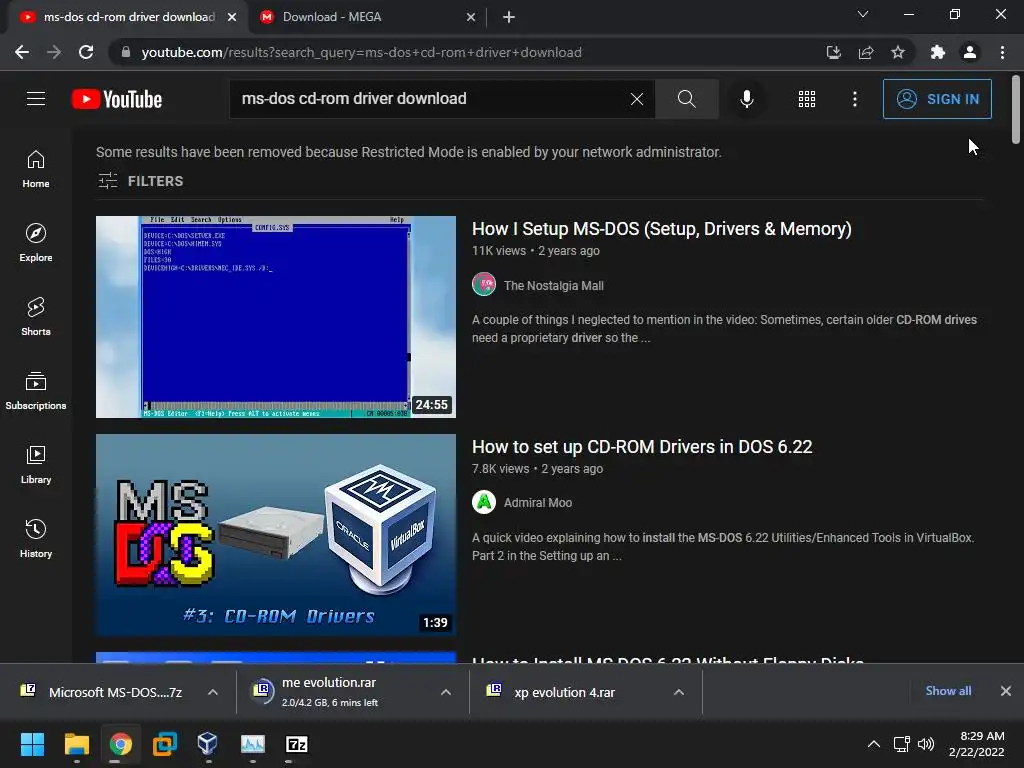Screen dimensions: 1024x768
Task: Open the Chrome tab search chevron
Action: [x=863, y=14]
